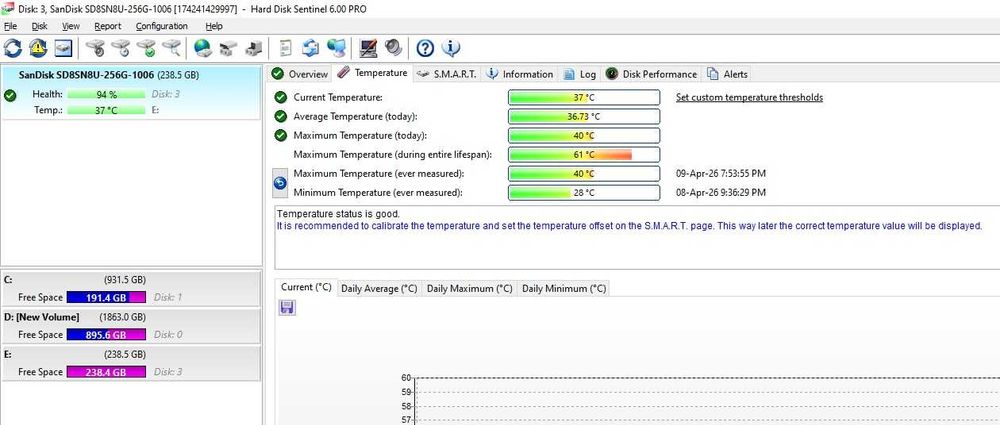Screen dimensions: 1000x425
Task: Click the blue info bubble toolbar icon
Action: 451,47
